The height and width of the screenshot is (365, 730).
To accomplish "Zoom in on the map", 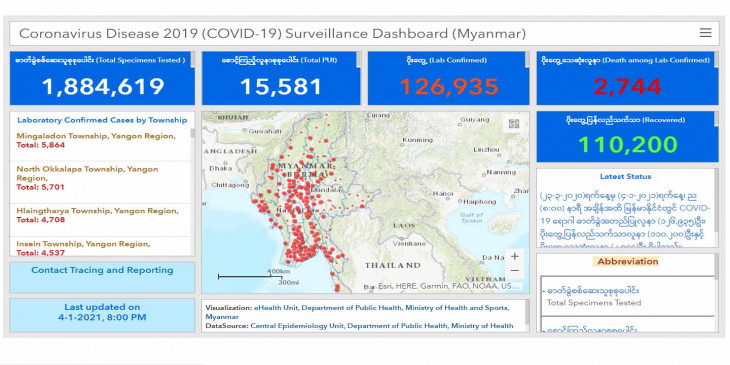I will (514, 257).
